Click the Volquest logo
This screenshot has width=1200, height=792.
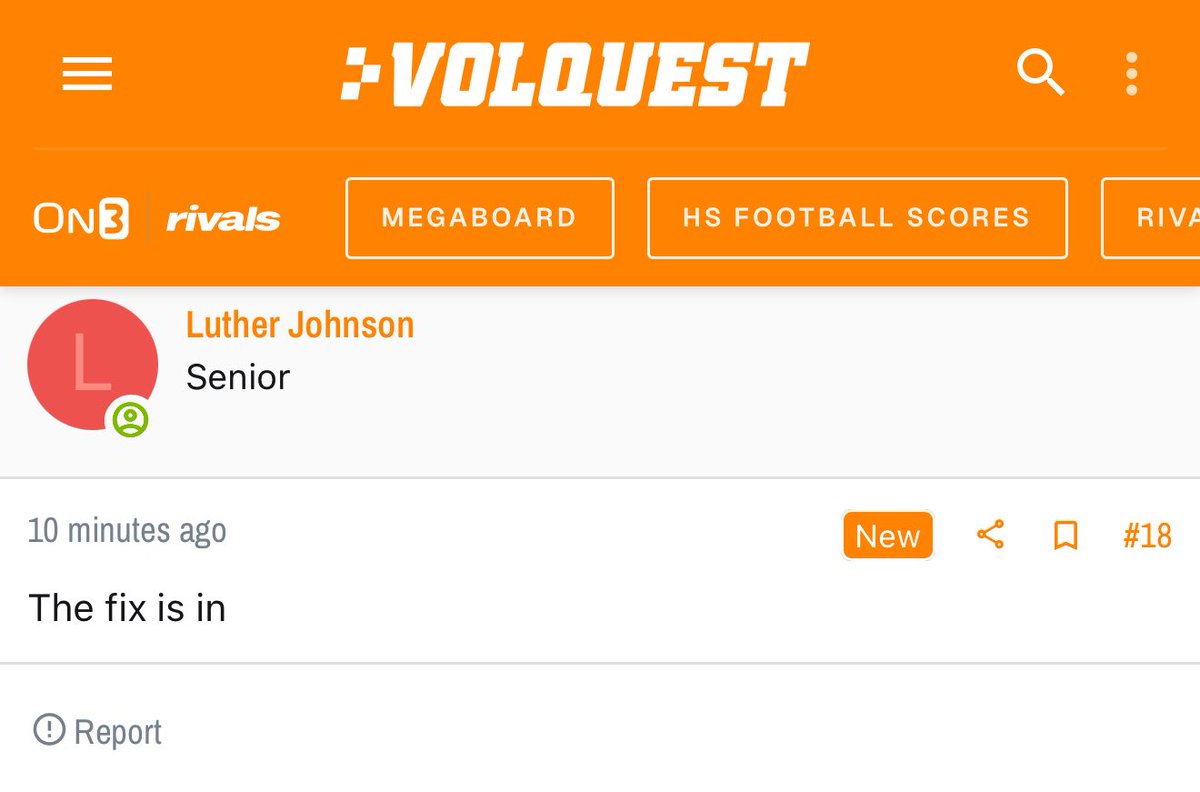point(574,74)
